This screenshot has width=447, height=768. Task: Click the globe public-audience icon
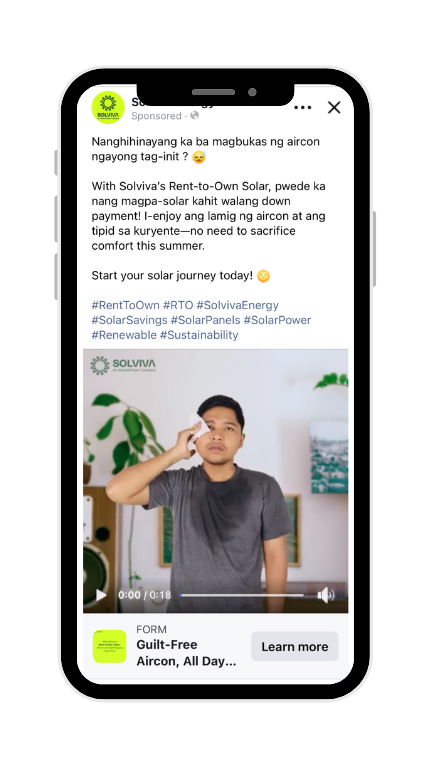pyautogui.click(x=194, y=116)
